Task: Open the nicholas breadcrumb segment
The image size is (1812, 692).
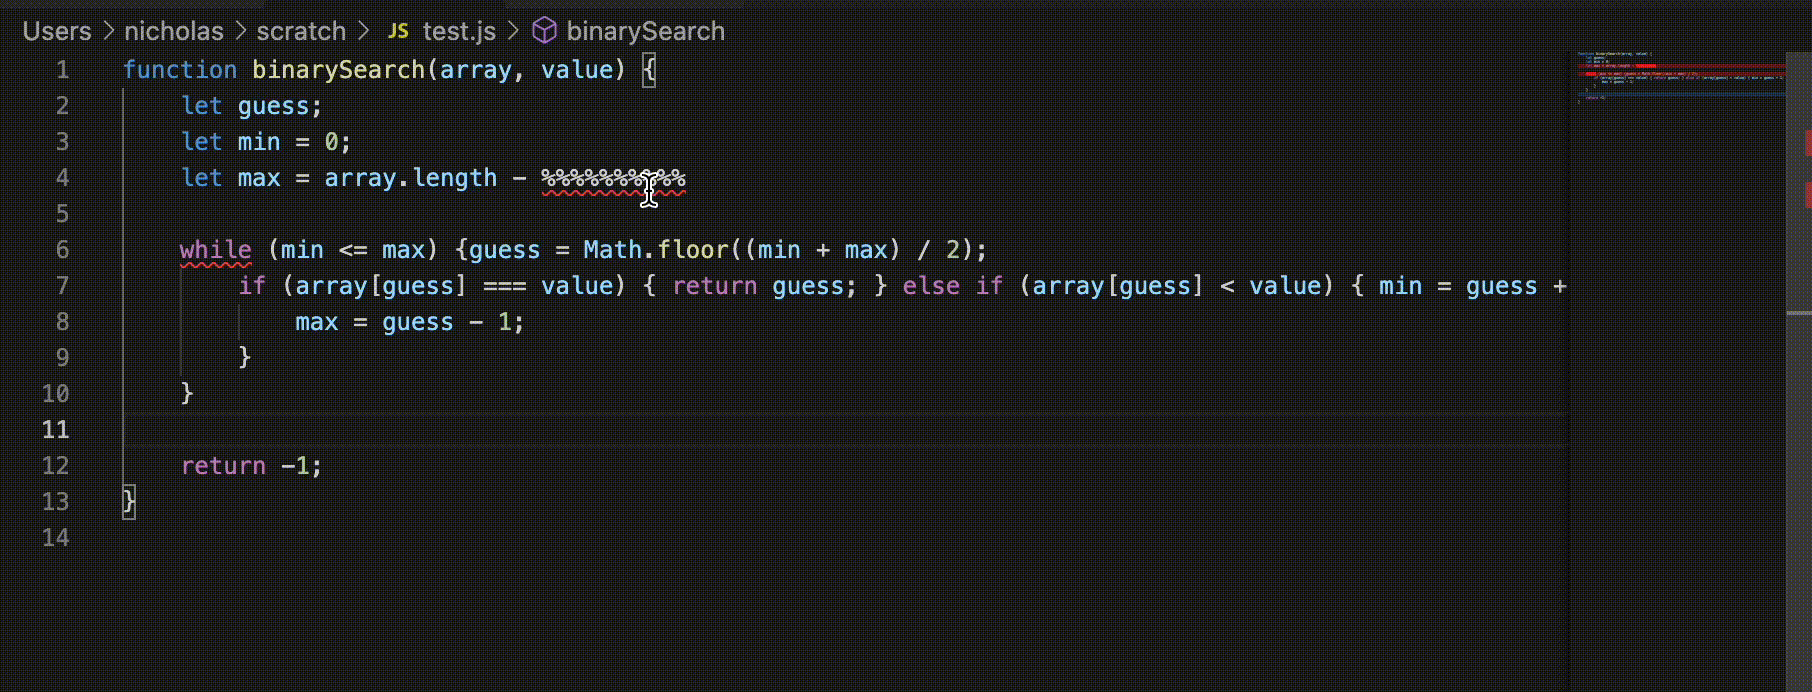Action: [174, 31]
